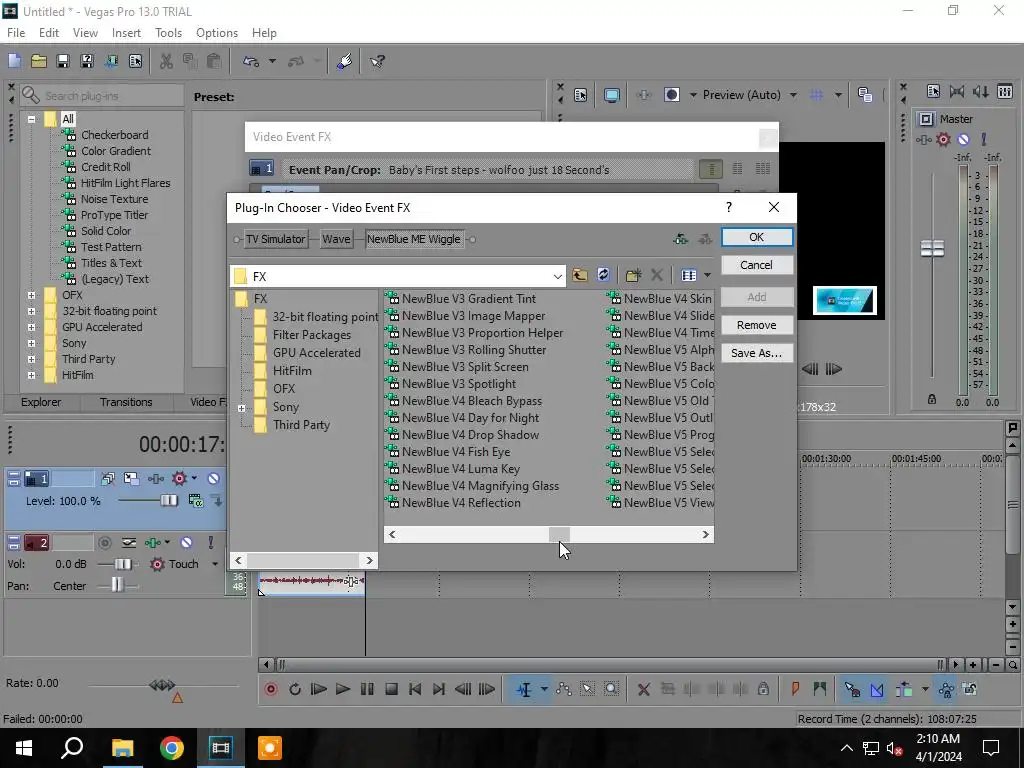This screenshot has height=768, width=1024.
Task: Click the Cut scissors icon in toolbar
Action: pos(167,61)
